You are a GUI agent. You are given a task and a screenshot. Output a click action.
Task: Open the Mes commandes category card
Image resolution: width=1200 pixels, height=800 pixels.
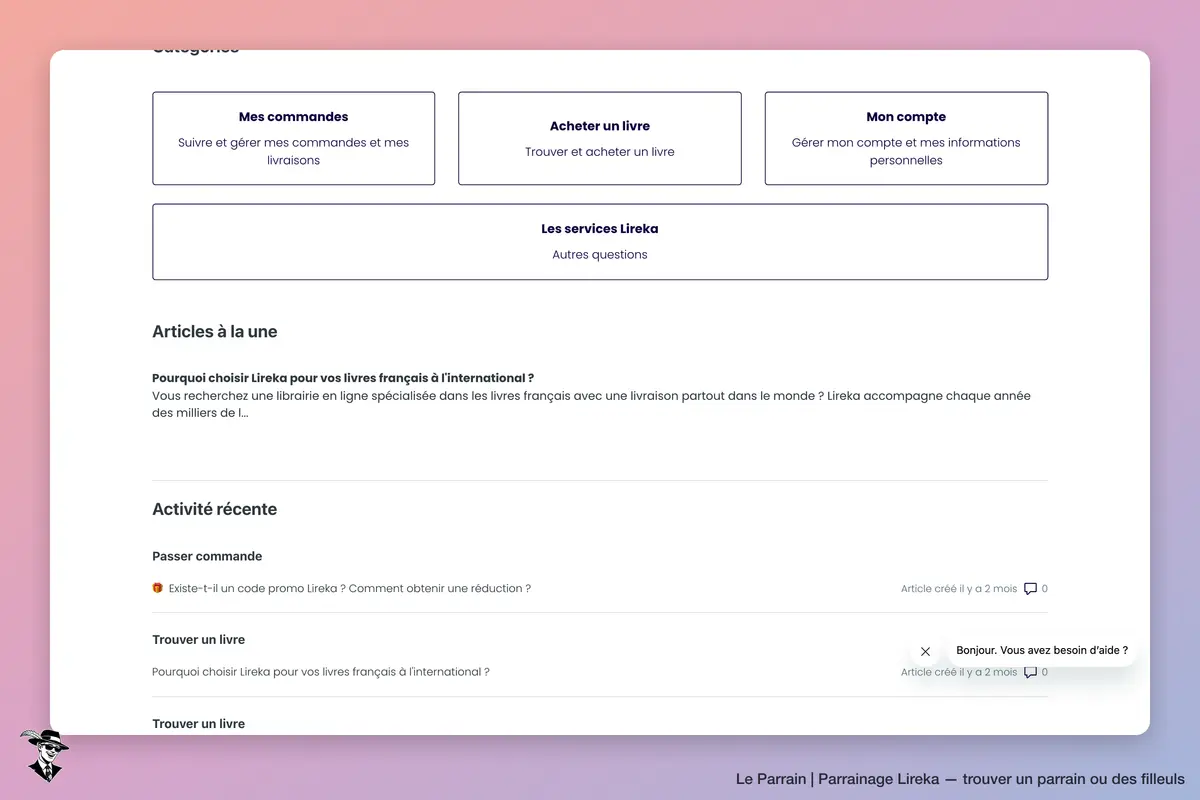(x=293, y=138)
